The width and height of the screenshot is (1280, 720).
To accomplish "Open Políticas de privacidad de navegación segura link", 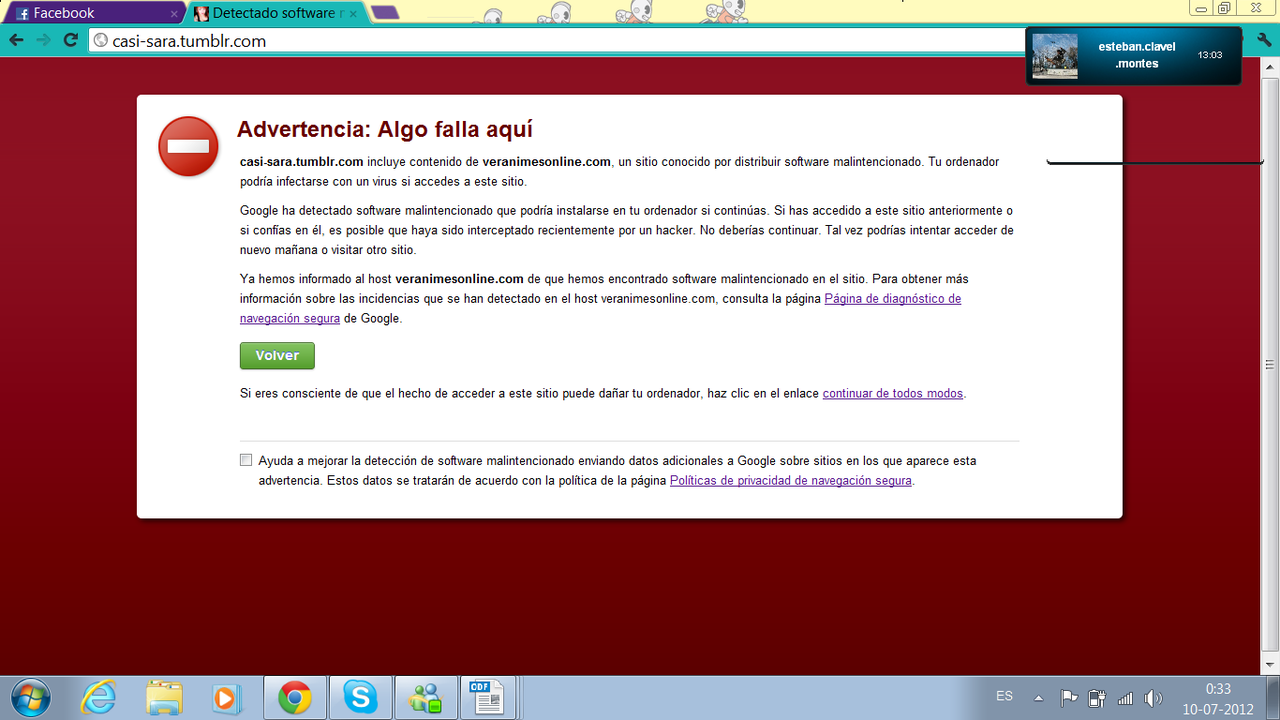I will pyautogui.click(x=791, y=481).
